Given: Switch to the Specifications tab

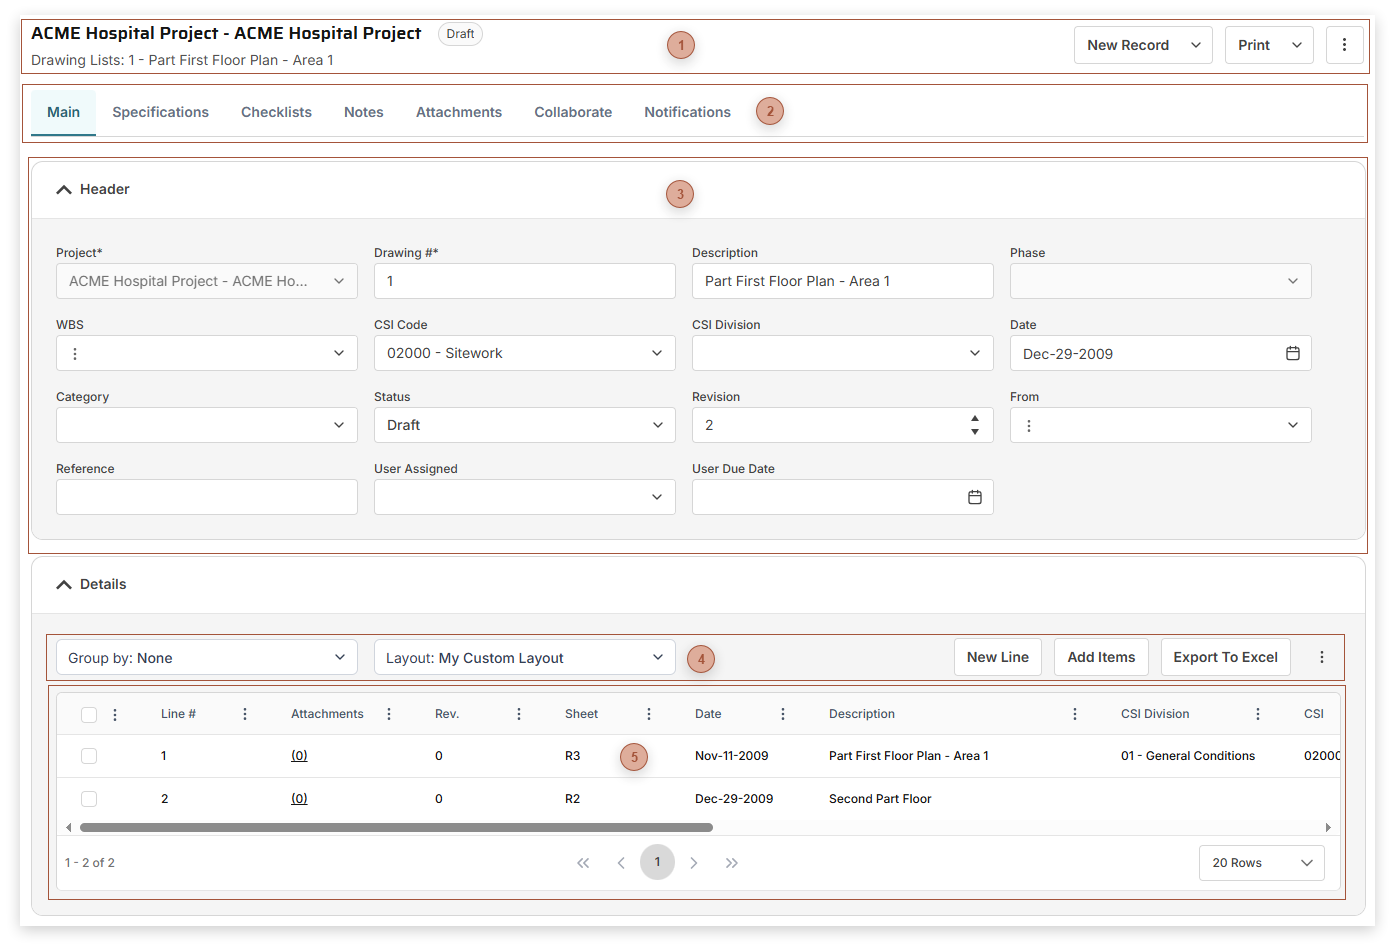Looking at the screenshot, I should click(x=160, y=112).
